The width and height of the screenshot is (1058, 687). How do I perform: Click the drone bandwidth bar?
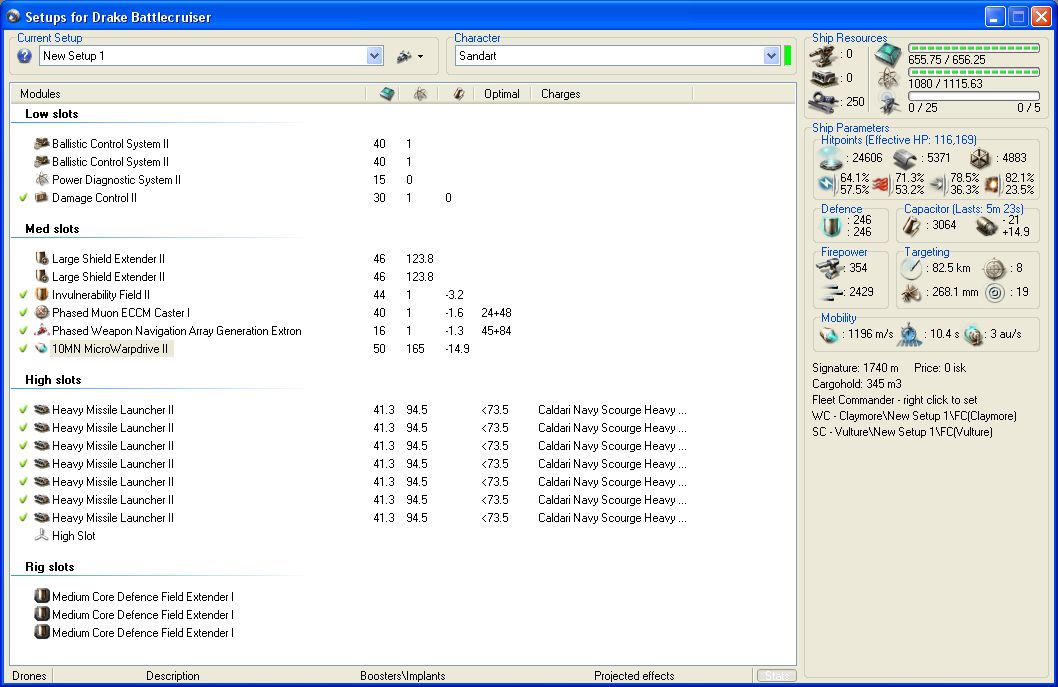(974, 96)
